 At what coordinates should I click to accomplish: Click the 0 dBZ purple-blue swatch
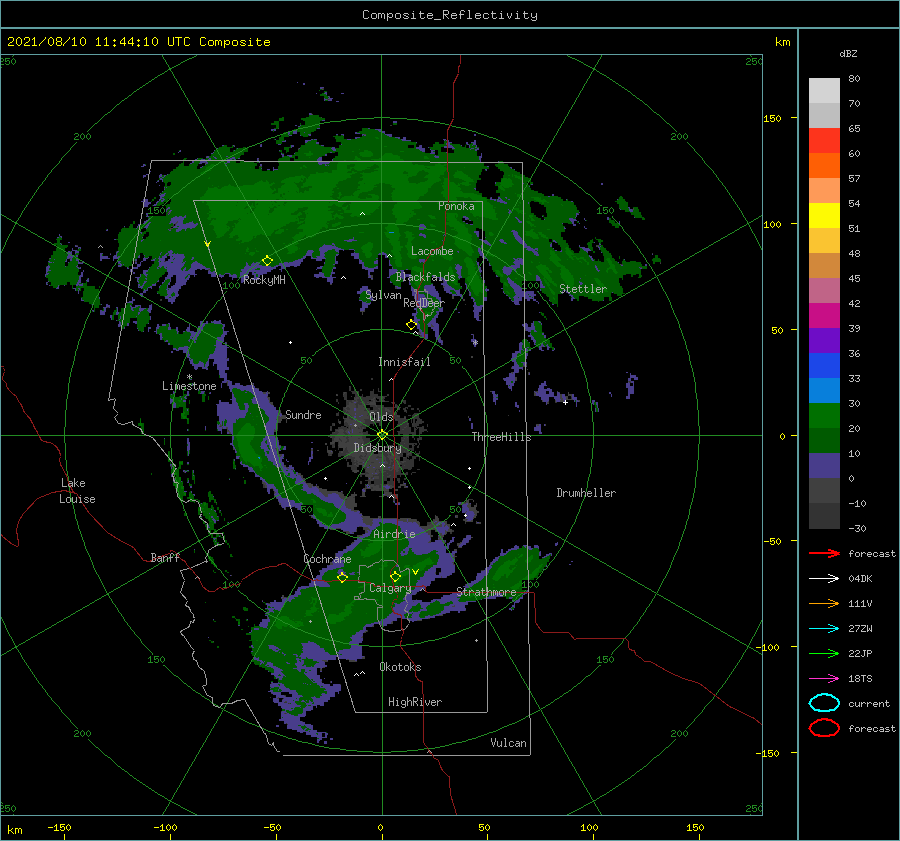tap(824, 465)
